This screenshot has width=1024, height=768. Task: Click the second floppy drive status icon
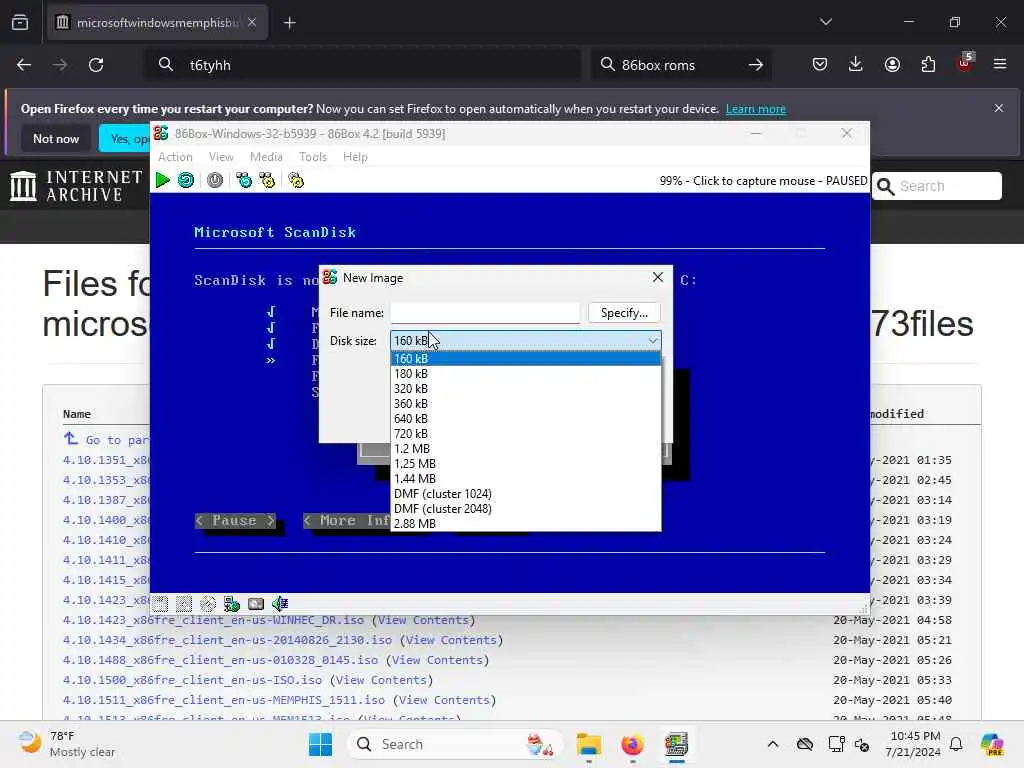[x=184, y=604]
